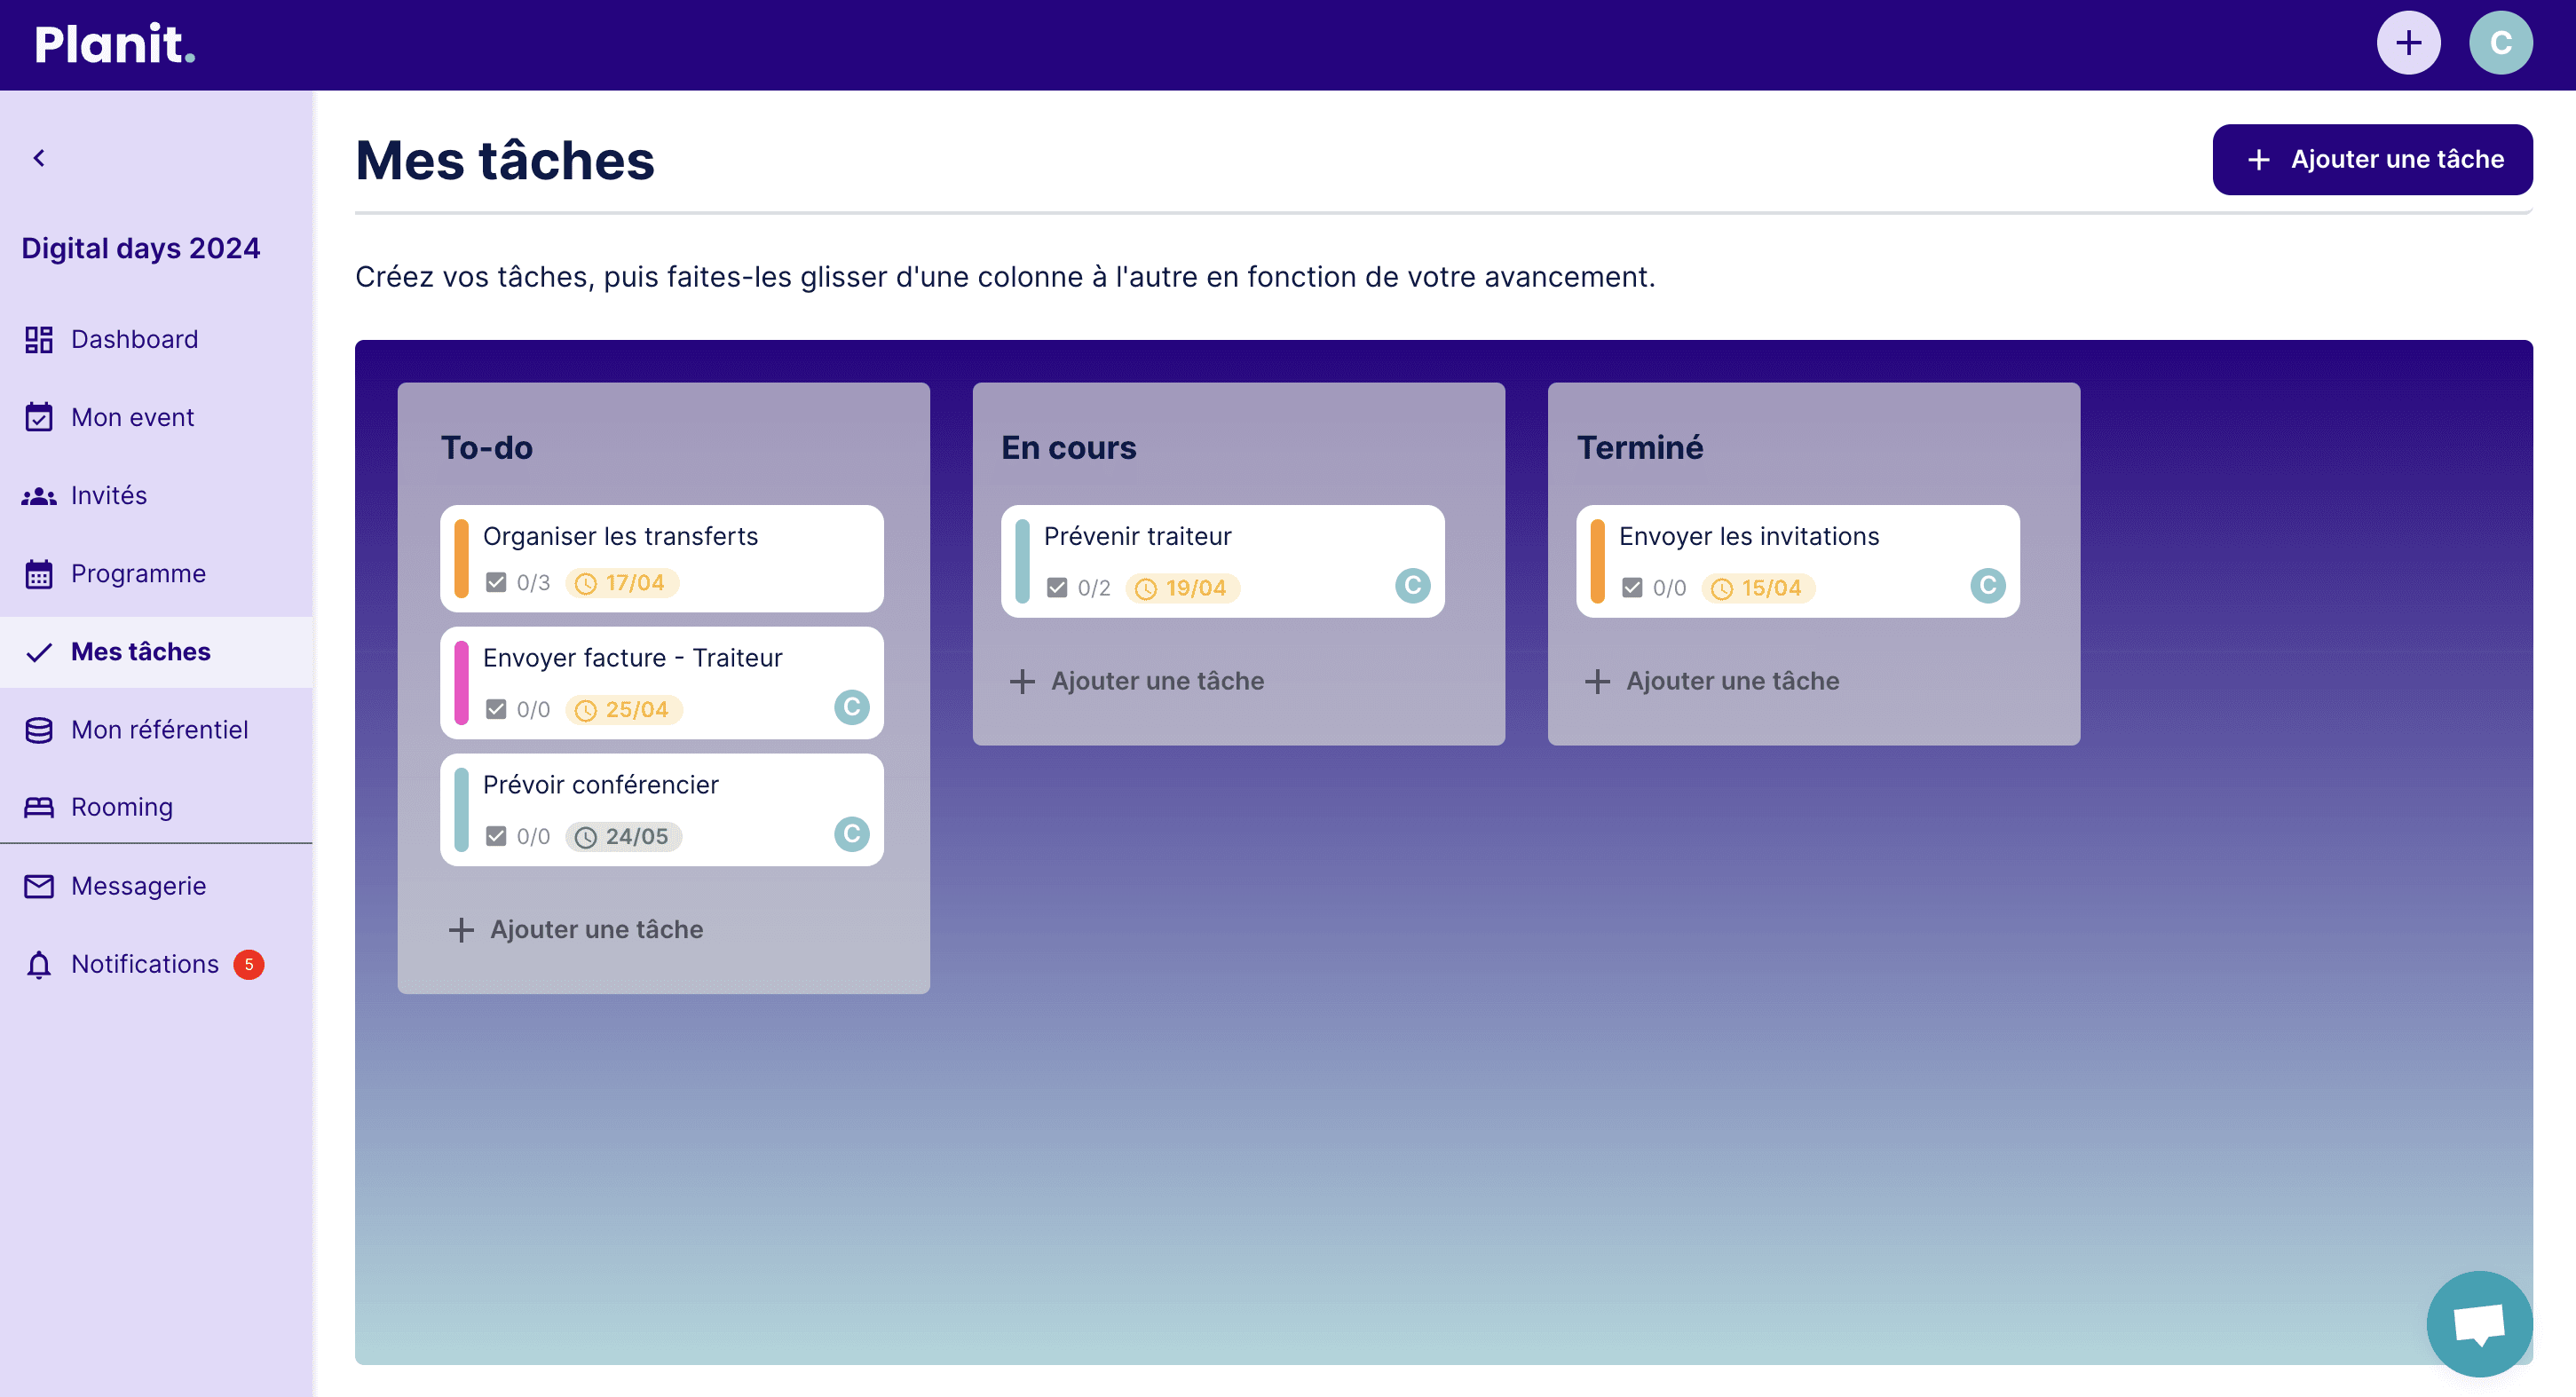2576x1397 pixels.
Task: Click teal color tag on Prévenir traiteur
Action: pyautogui.click(x=1022, y=561)
